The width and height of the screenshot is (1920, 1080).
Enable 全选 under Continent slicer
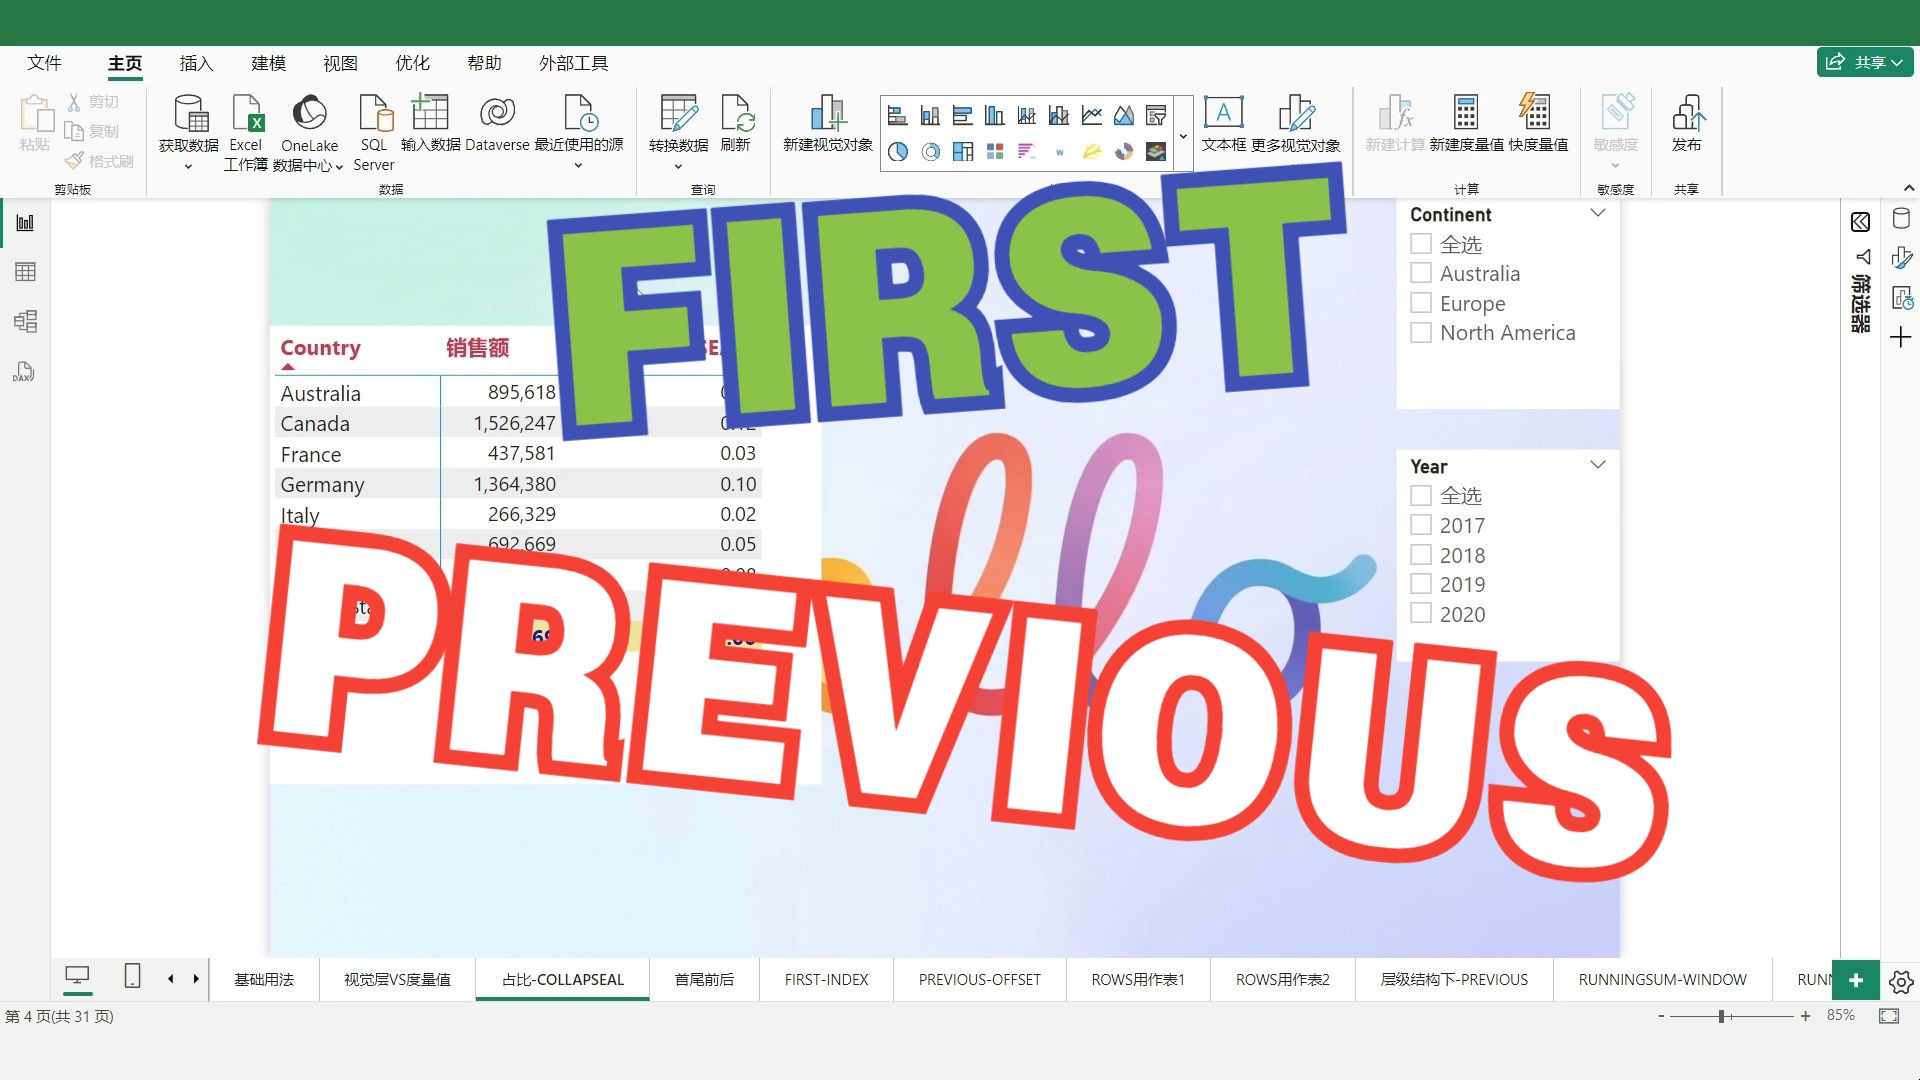(x=1421, y=243)
